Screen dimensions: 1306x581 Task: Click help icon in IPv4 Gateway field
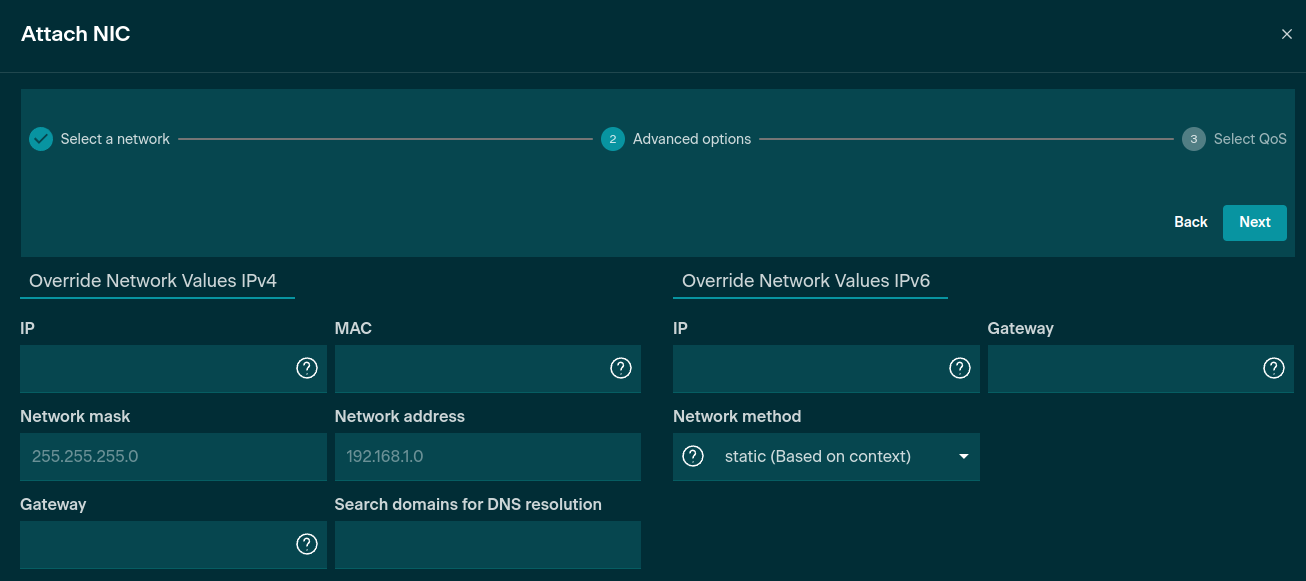click(x=307, y=544)
